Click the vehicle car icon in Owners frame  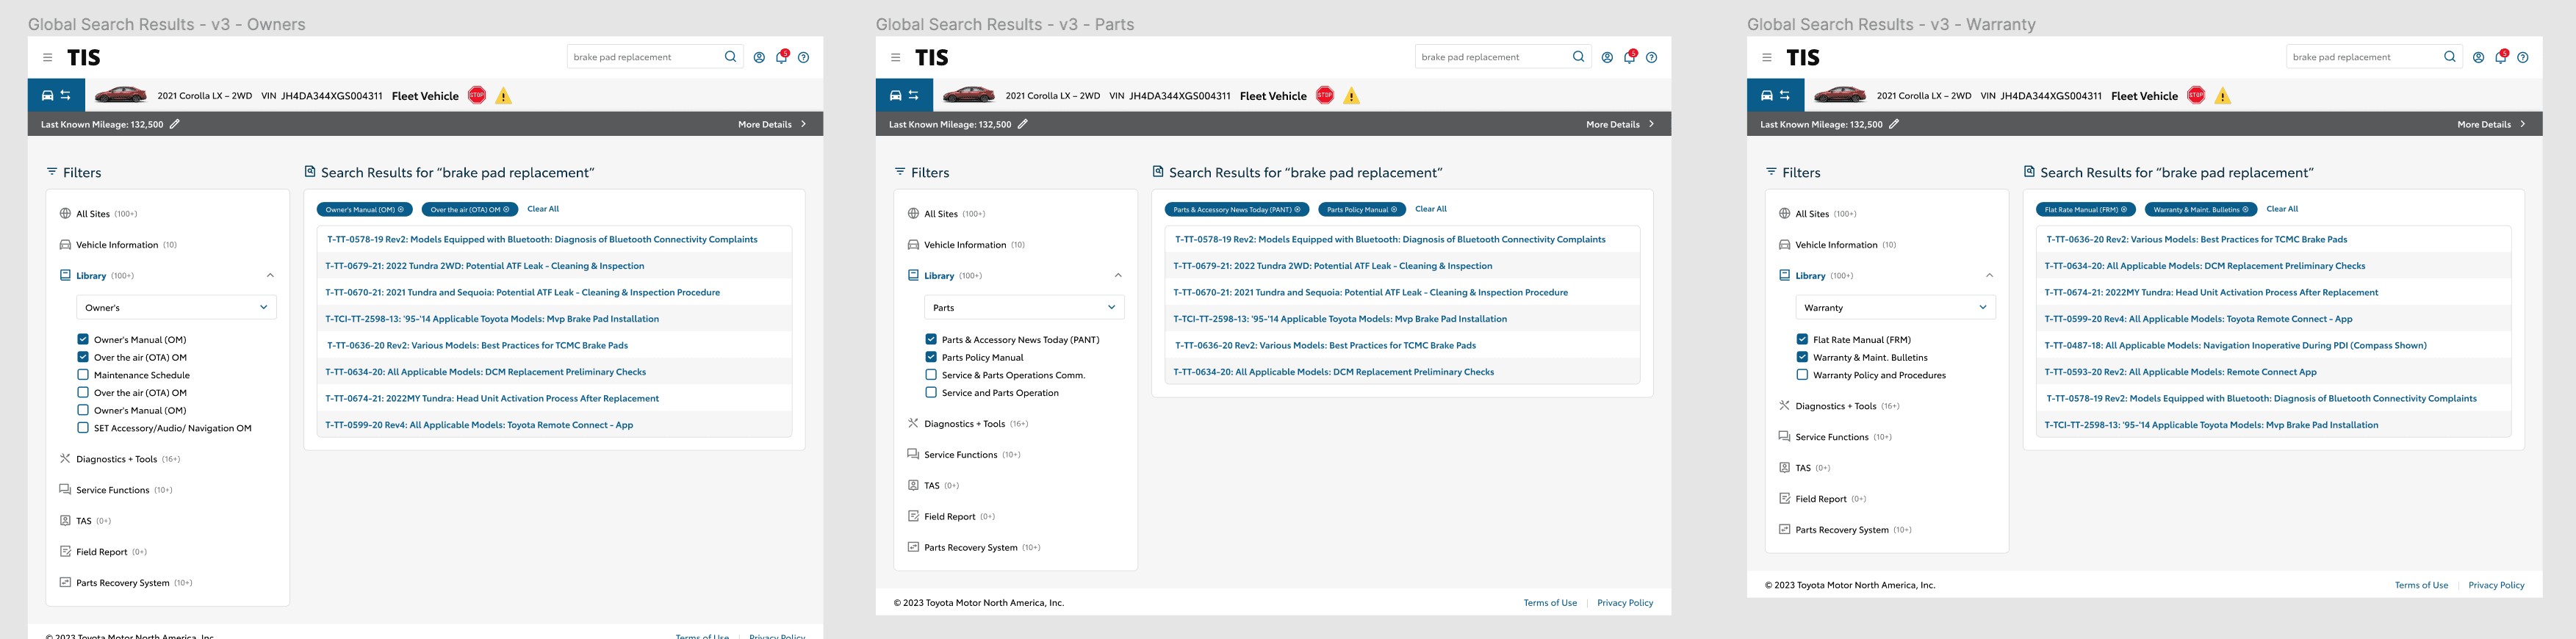pyautogui.click(x=47, y=95)
